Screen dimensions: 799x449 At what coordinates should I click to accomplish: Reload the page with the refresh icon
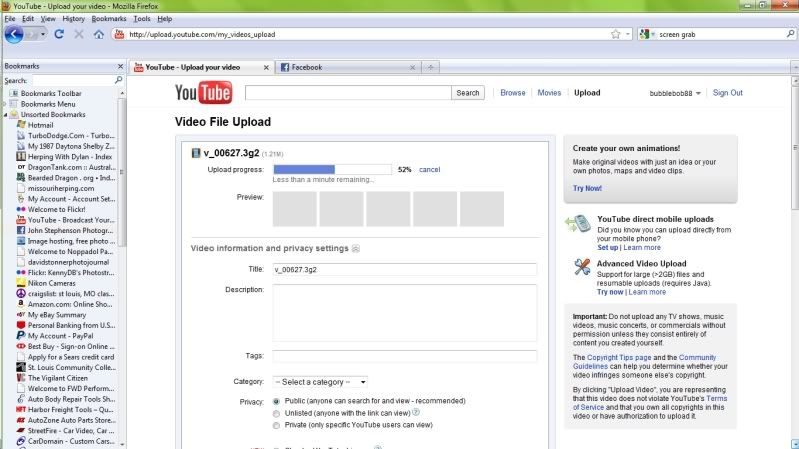(59, 34)
